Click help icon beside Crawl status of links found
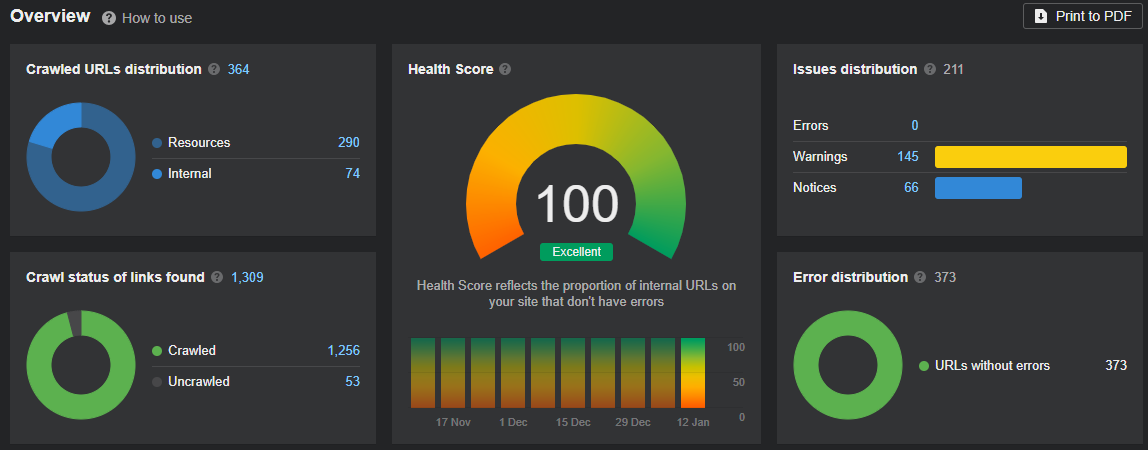This screenshot has width=1148, height=450. [217, 277]
